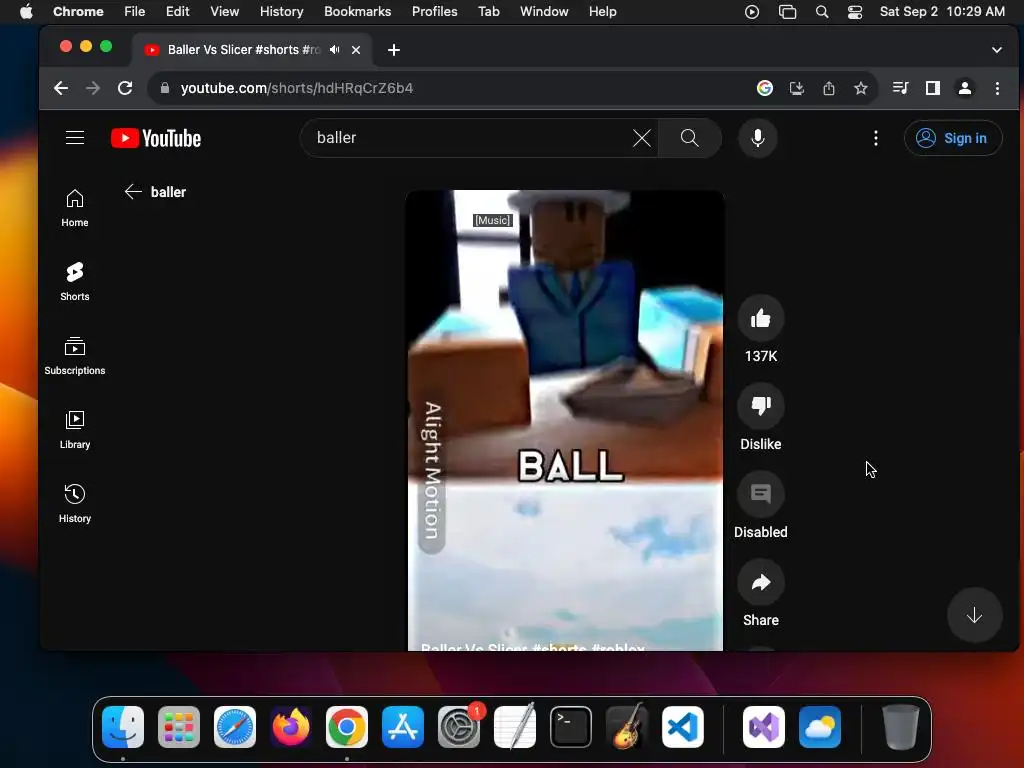Open the Trash in the Dock
This screenshot has width=1024, height=768.
click(x=901, y=726)
